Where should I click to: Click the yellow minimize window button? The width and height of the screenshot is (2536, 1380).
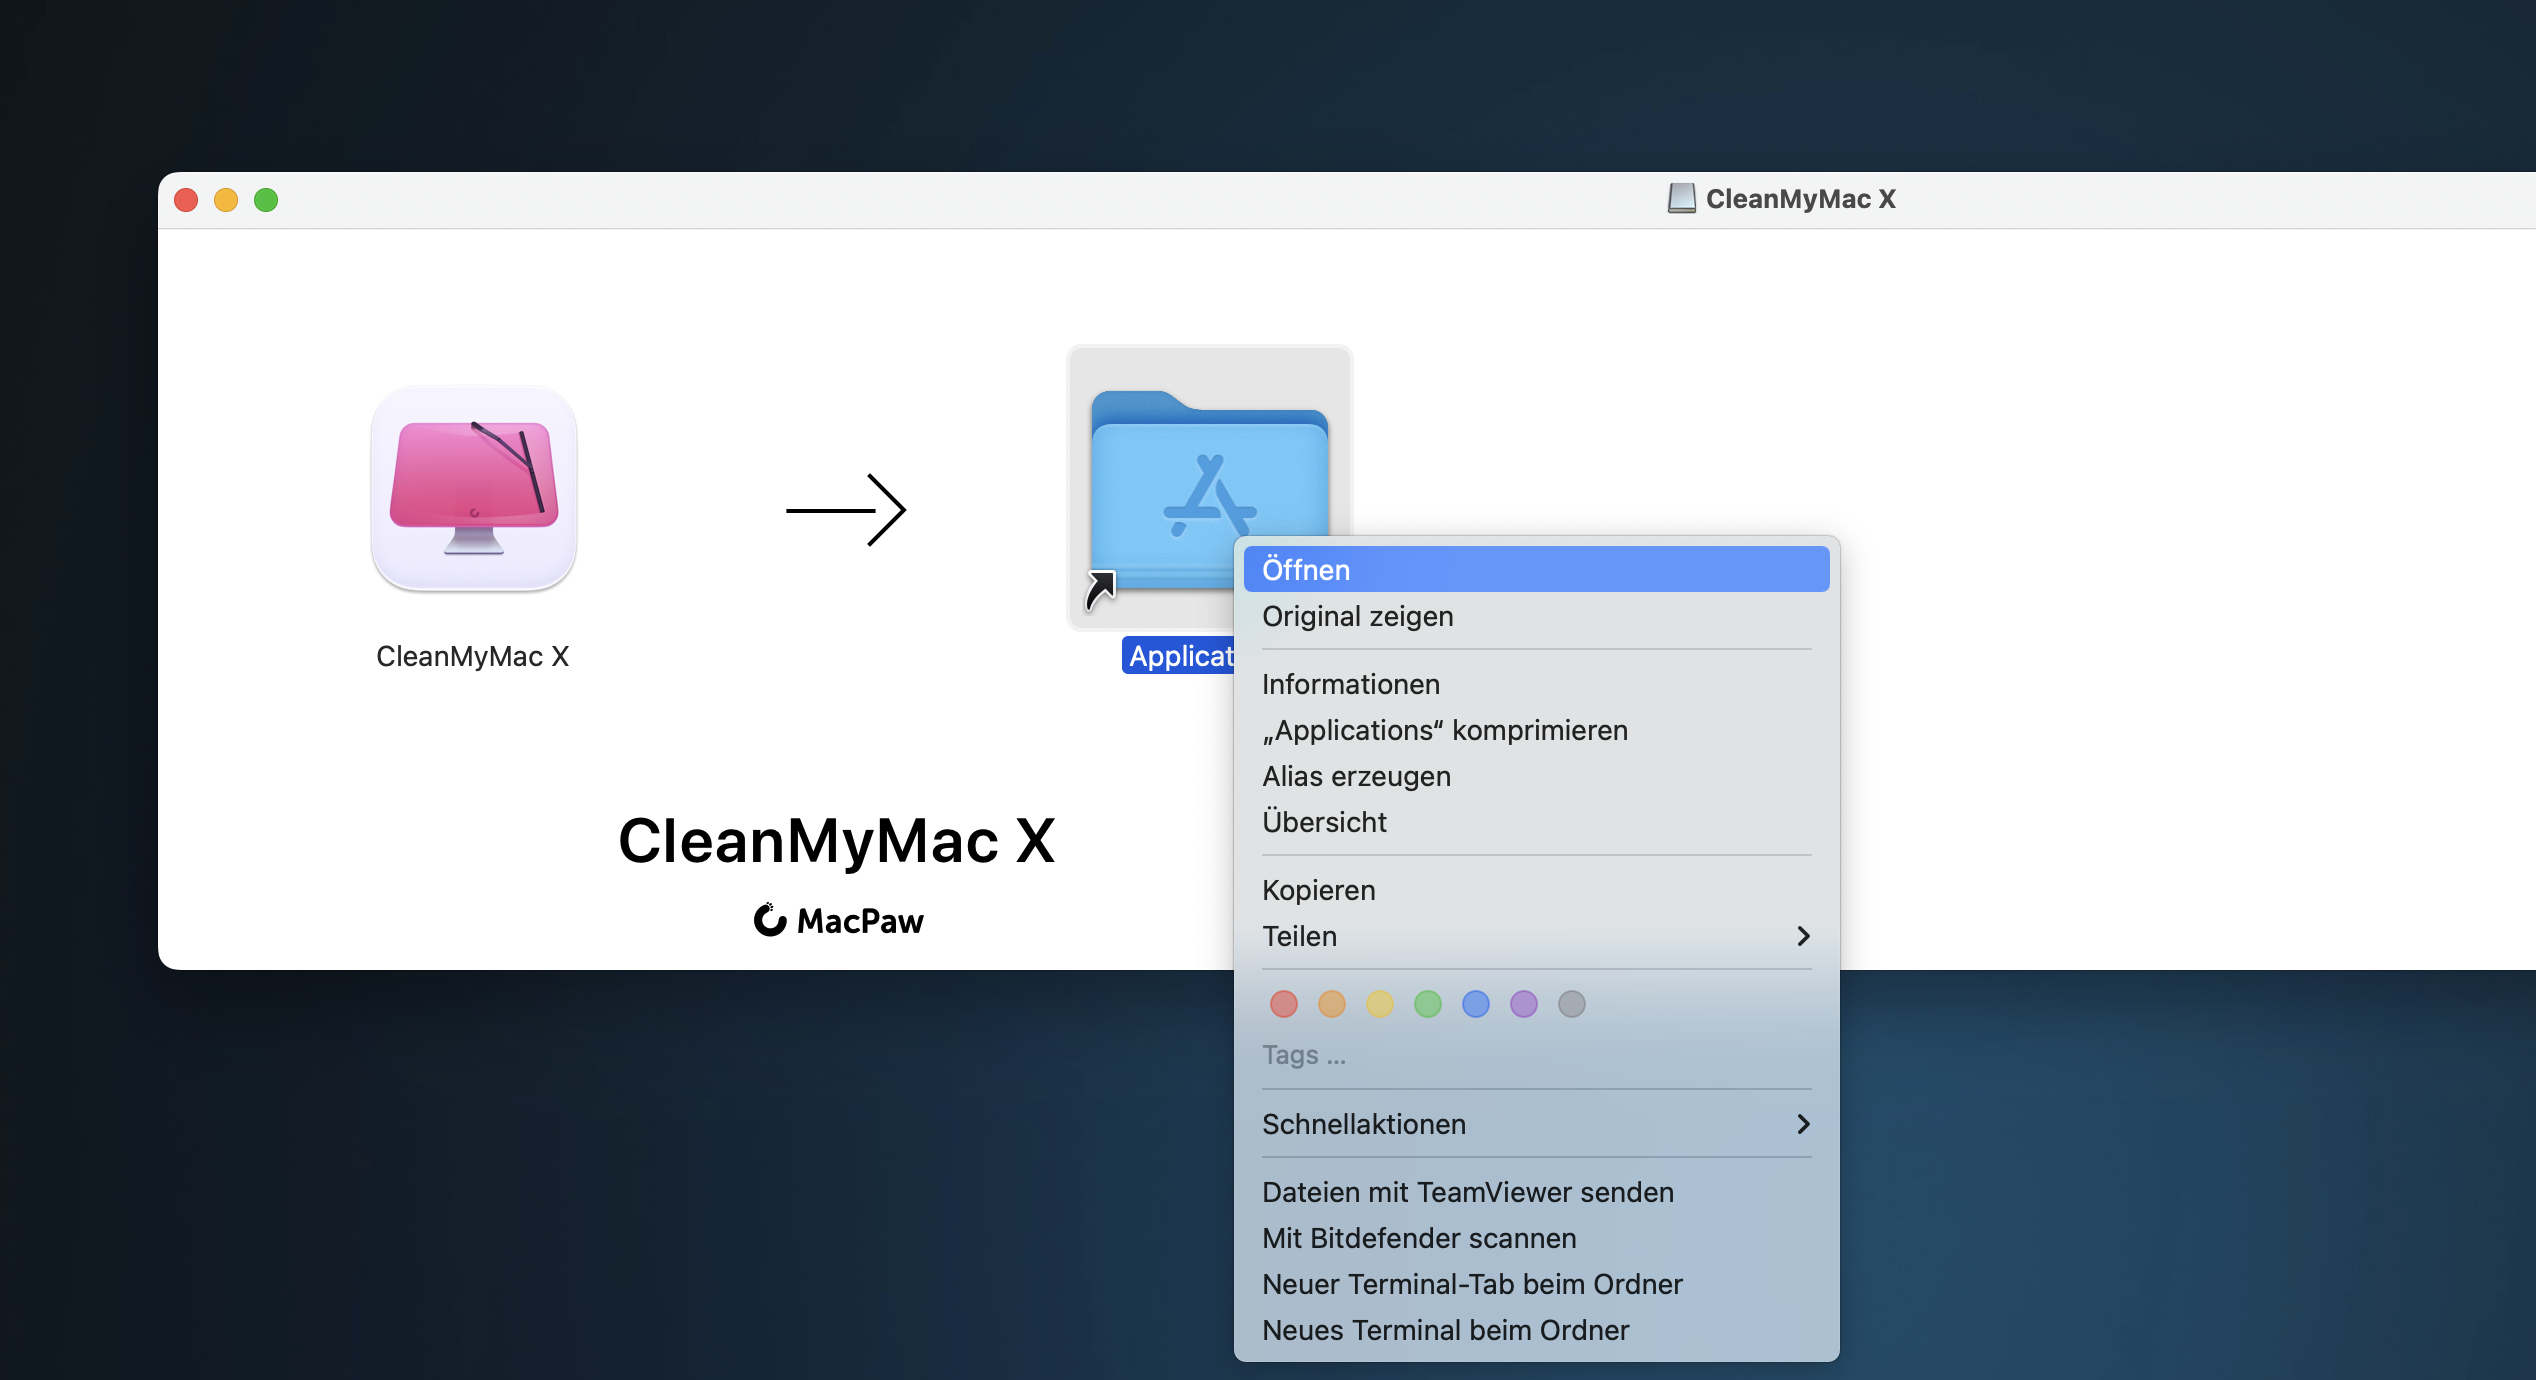[x=226, y=200]
